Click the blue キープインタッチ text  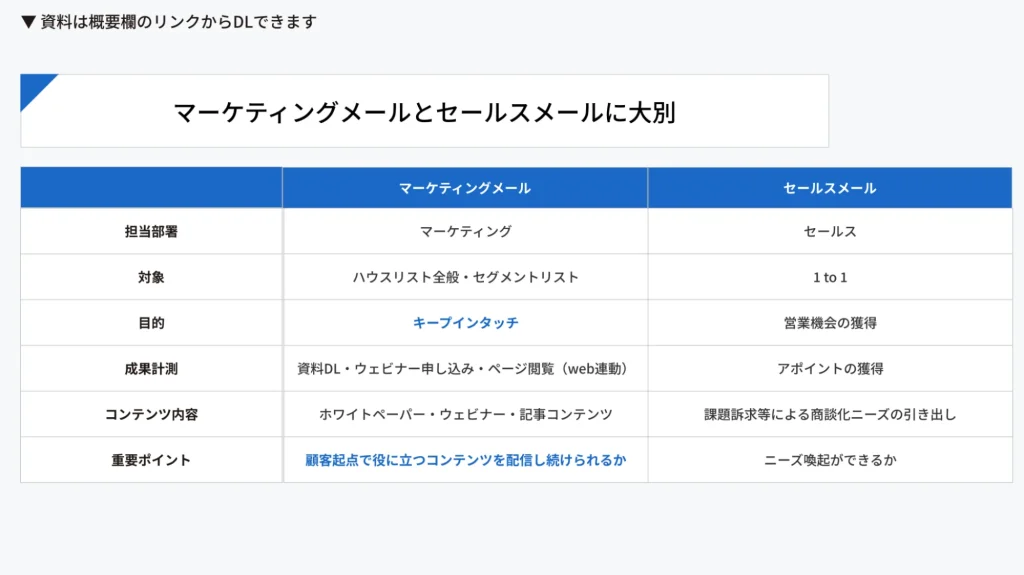click(x=465, y=323)
